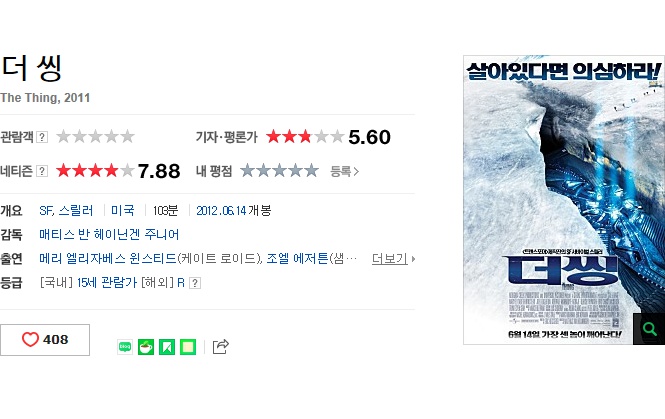Open the 미국 country link

(123, 210)
